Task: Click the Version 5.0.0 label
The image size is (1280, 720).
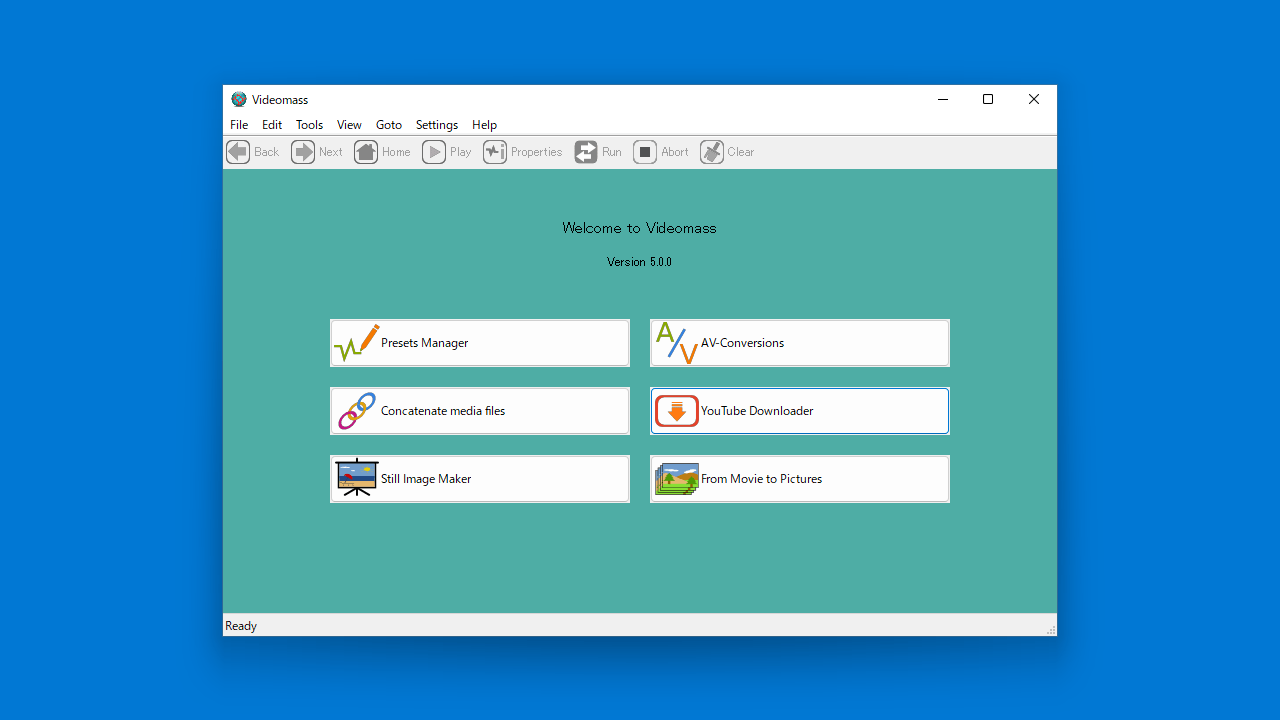Action: pos(639,262)
